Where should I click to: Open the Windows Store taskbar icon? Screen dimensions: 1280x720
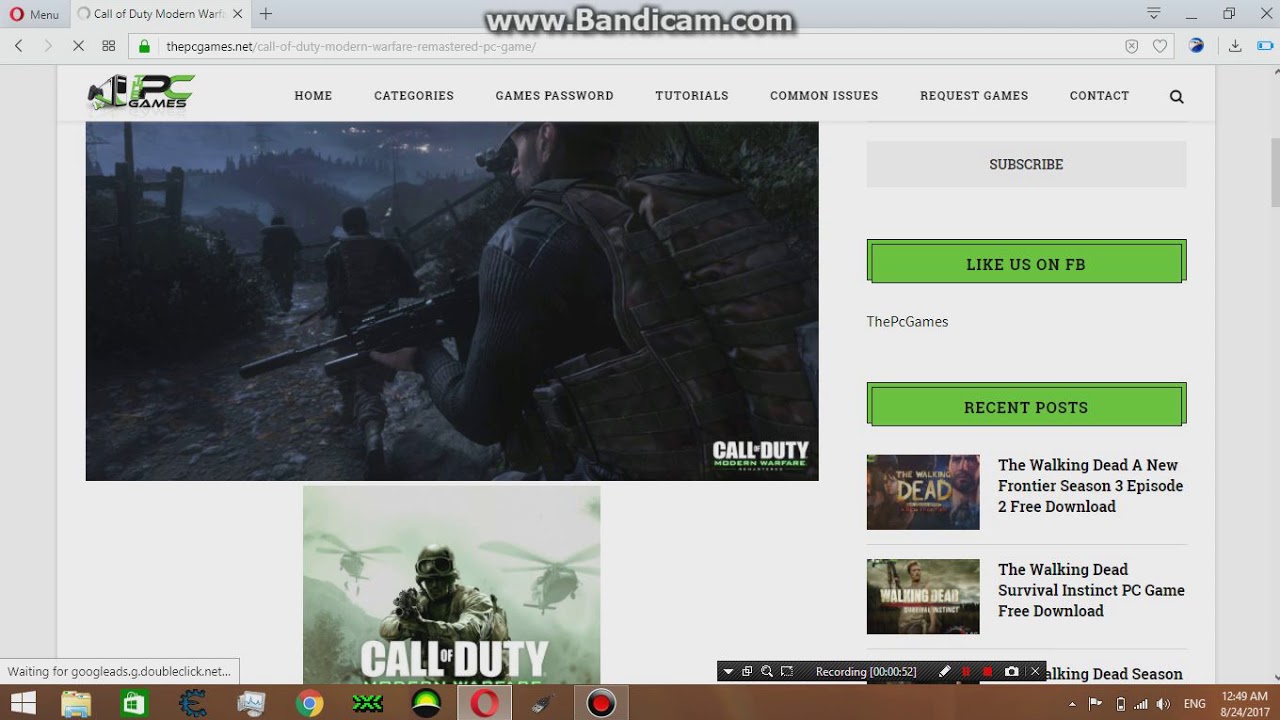[x=133, y=703]
